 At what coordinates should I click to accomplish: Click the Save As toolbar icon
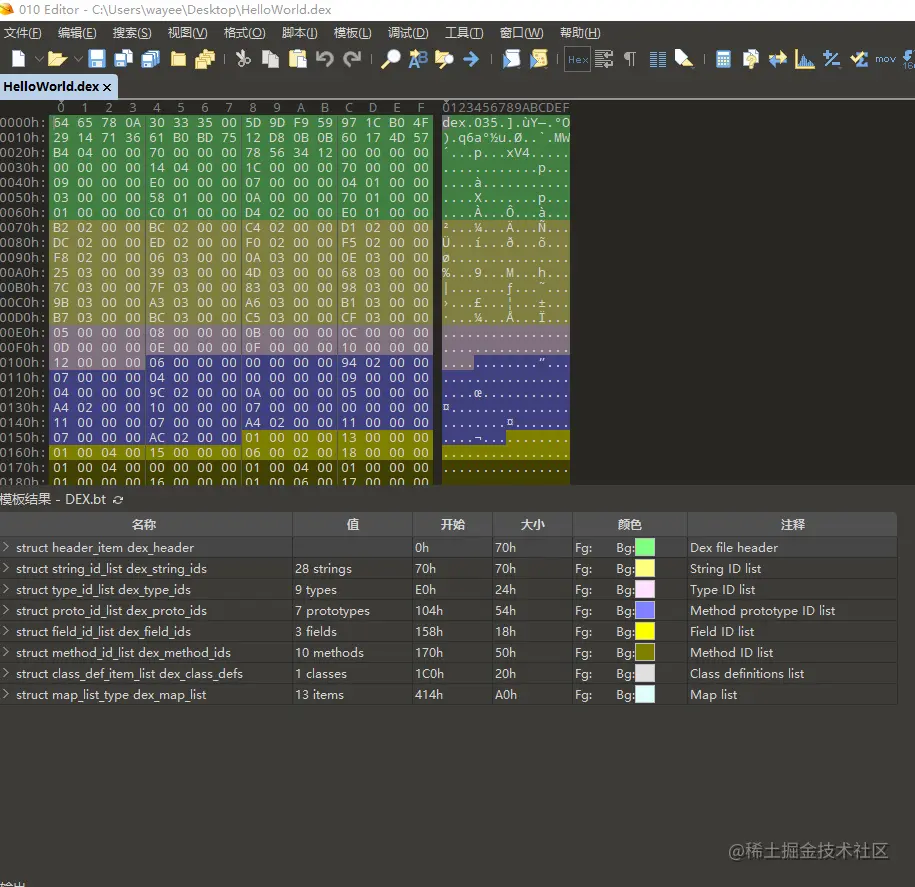click(x=123, y=59)
